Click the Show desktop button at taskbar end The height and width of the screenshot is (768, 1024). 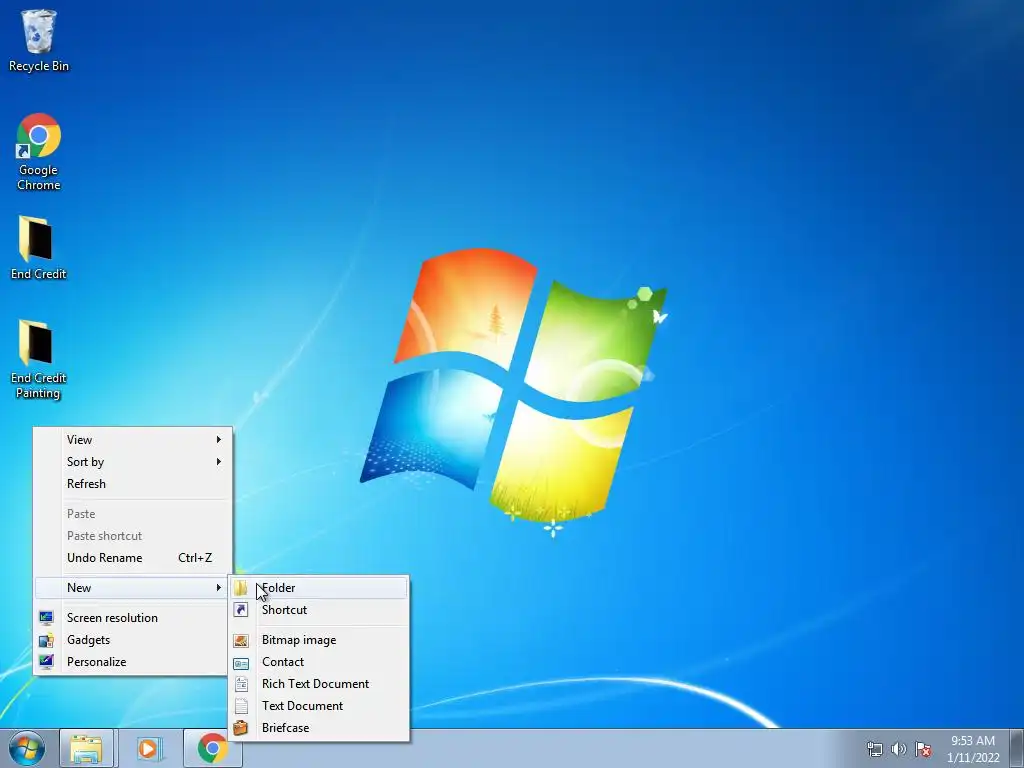[1017, 749]
